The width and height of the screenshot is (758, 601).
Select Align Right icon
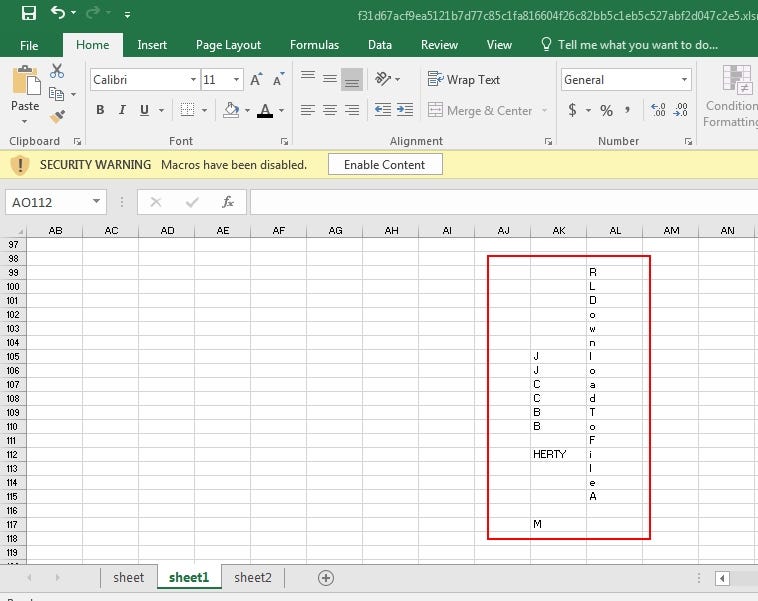coord(352,110)
